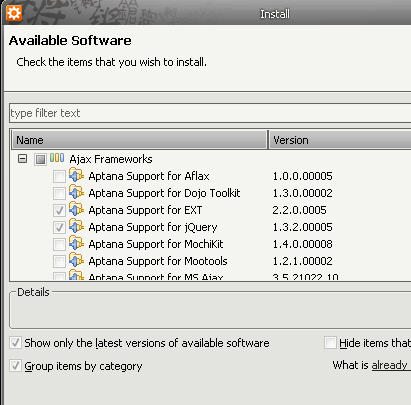Toggle Group items by category checkbox
Viewport: 411px width, 405px height.
[15, 366]
